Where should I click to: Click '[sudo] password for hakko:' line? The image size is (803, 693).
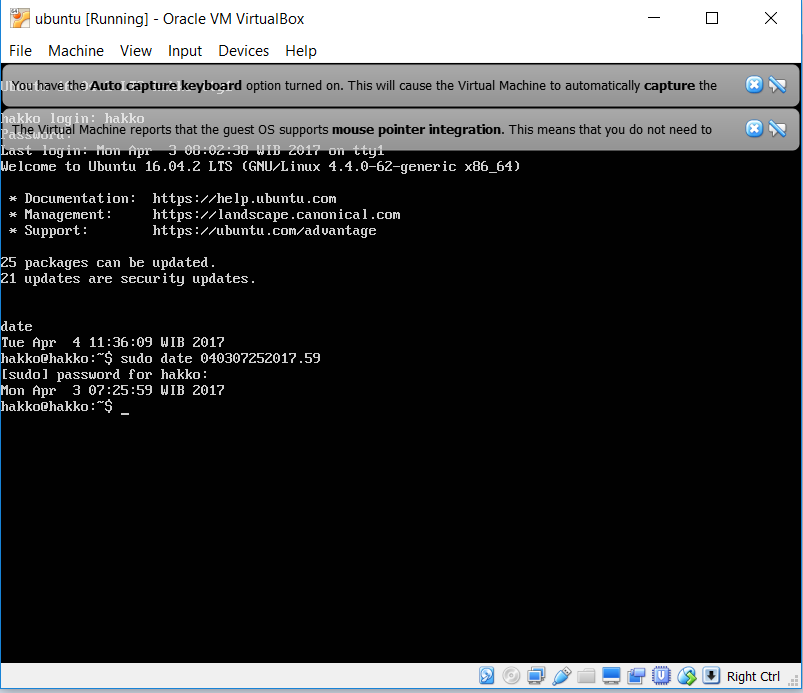[x=104, y=374]
